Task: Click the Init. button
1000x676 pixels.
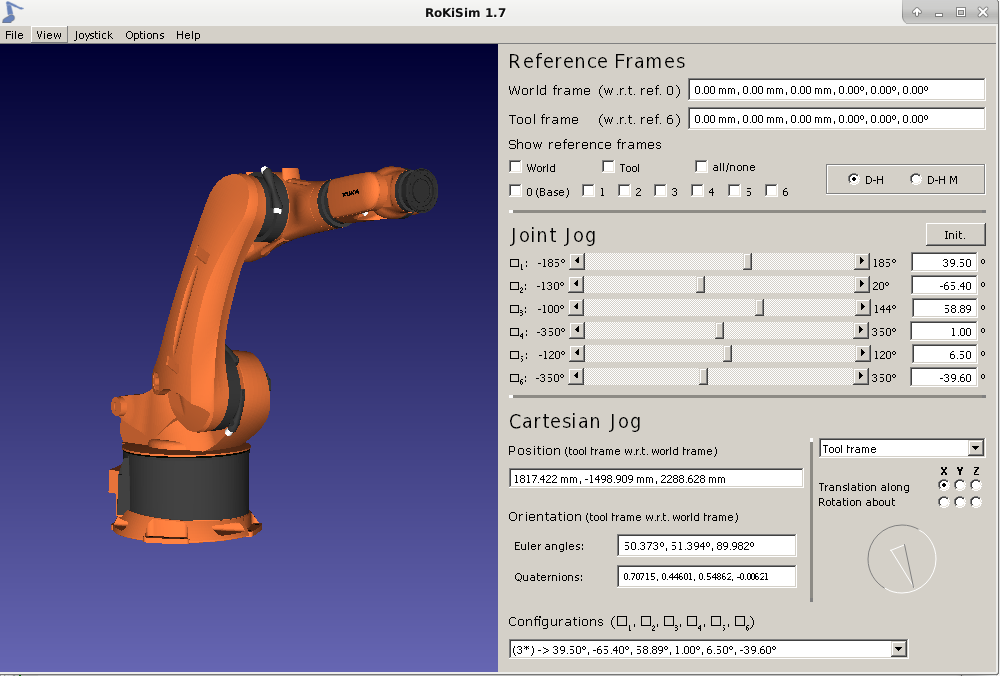Action: tap(955, 235)
